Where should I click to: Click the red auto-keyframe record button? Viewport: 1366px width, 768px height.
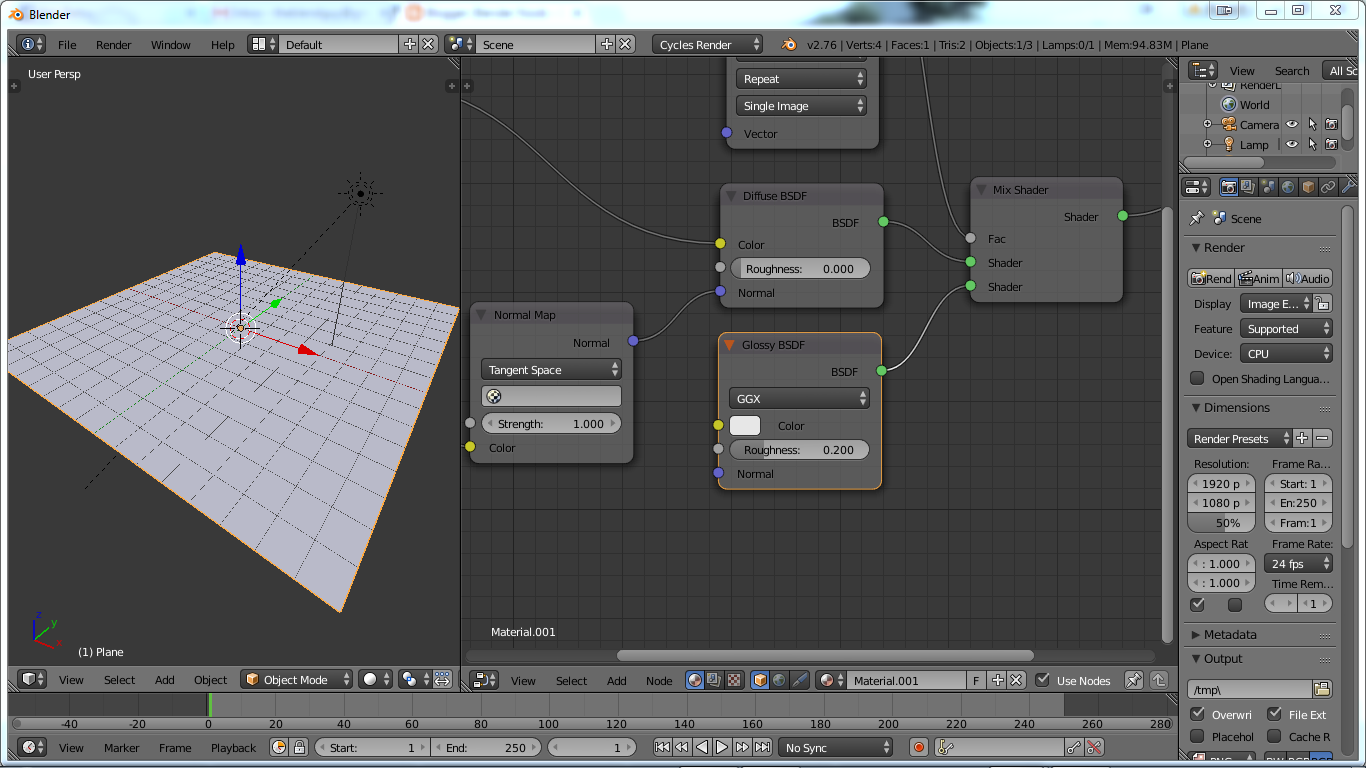(920, 747)
